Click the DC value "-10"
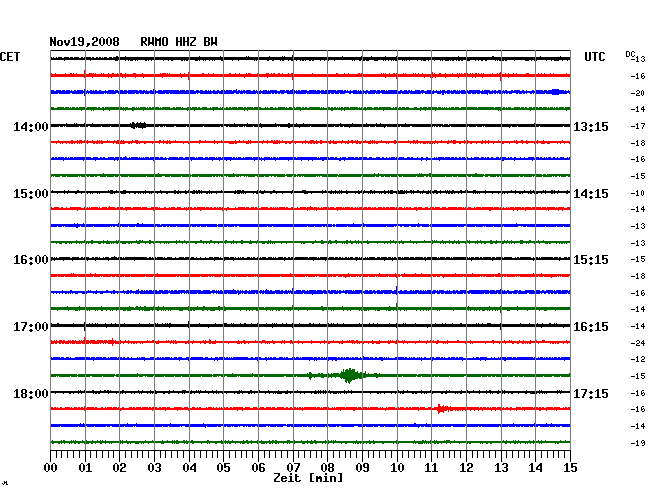Screen dimensions: 650x494 [x=638, y=193]
